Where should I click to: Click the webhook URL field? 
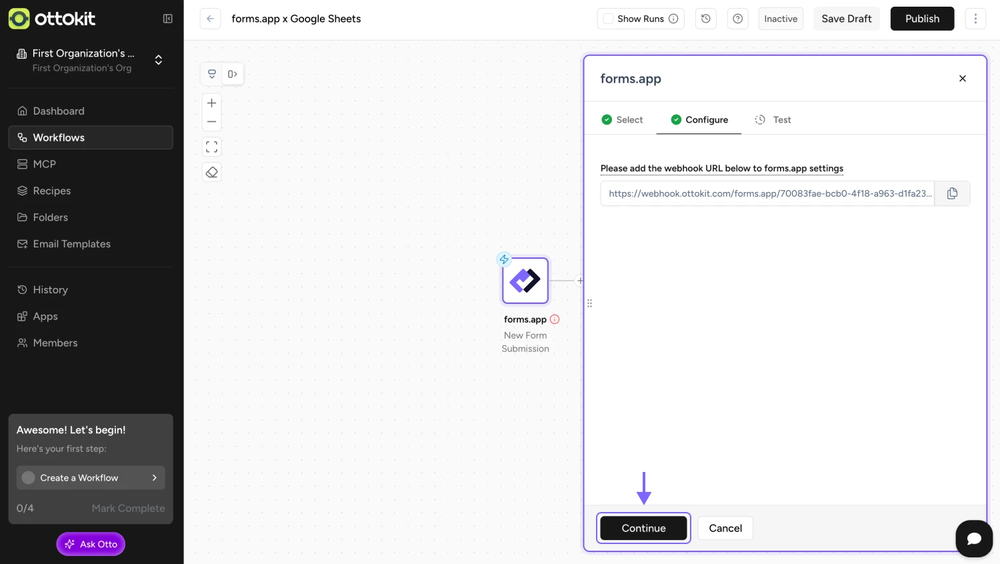(767, 193)
